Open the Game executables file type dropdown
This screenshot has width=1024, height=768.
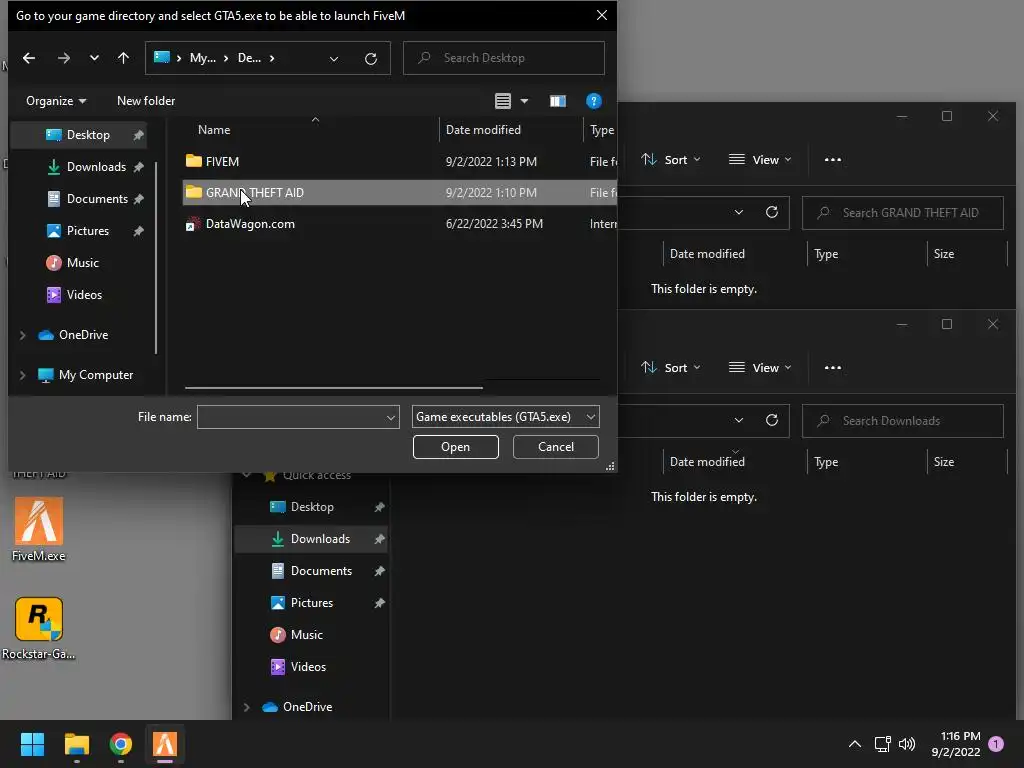coord(505,417)
